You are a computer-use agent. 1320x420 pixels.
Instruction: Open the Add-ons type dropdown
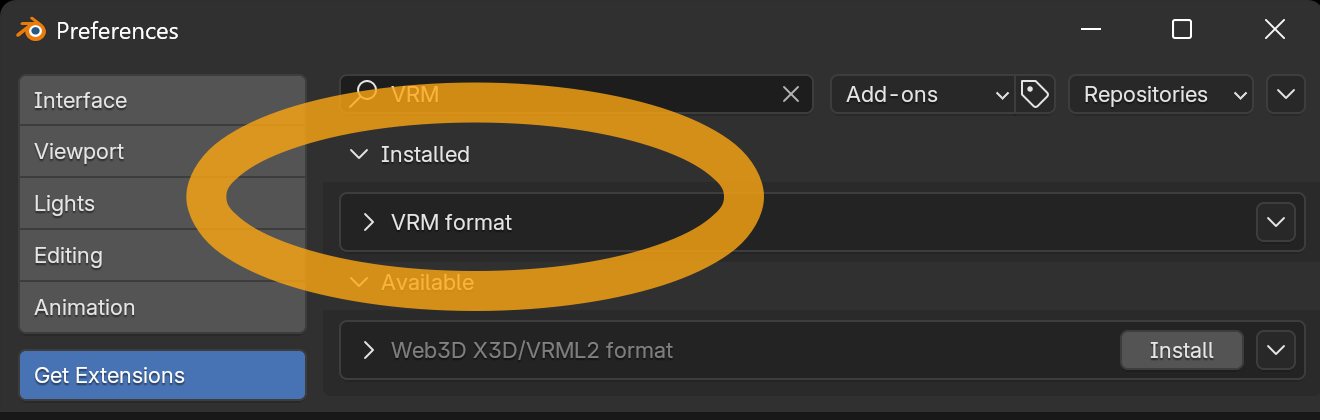pos(922,94)
